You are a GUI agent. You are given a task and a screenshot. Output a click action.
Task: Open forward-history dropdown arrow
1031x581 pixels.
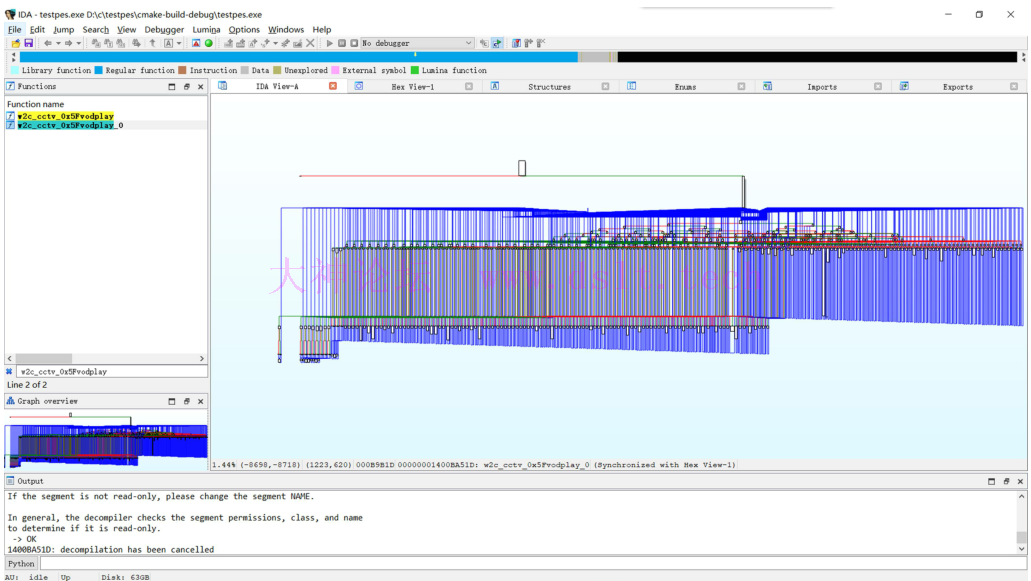tap(78, 43)
